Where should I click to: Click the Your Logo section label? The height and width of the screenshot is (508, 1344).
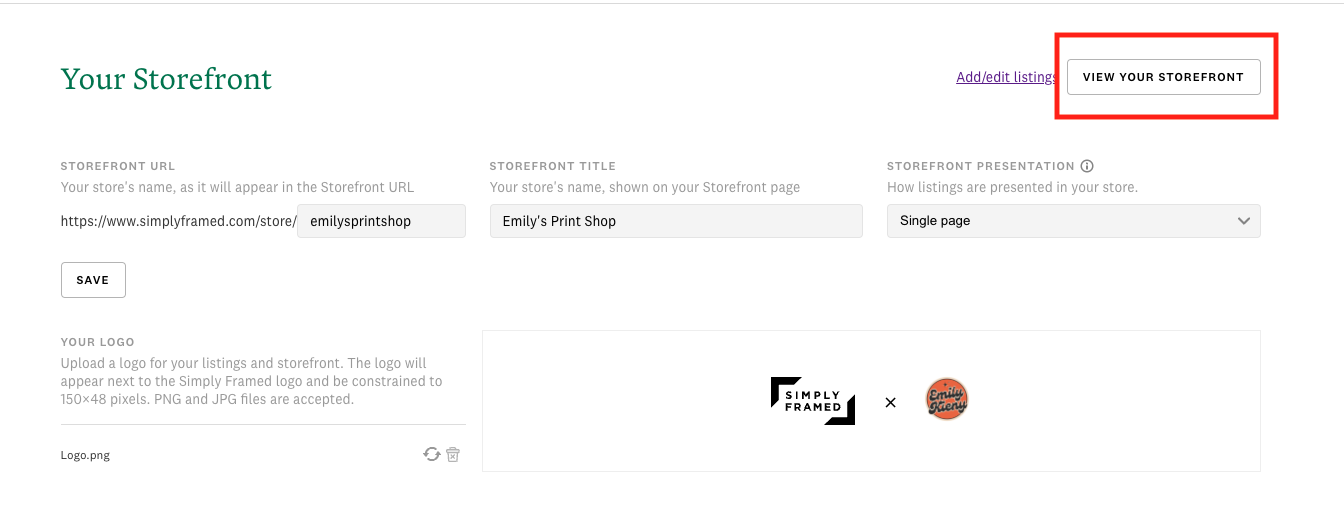[x=97, y=342]
